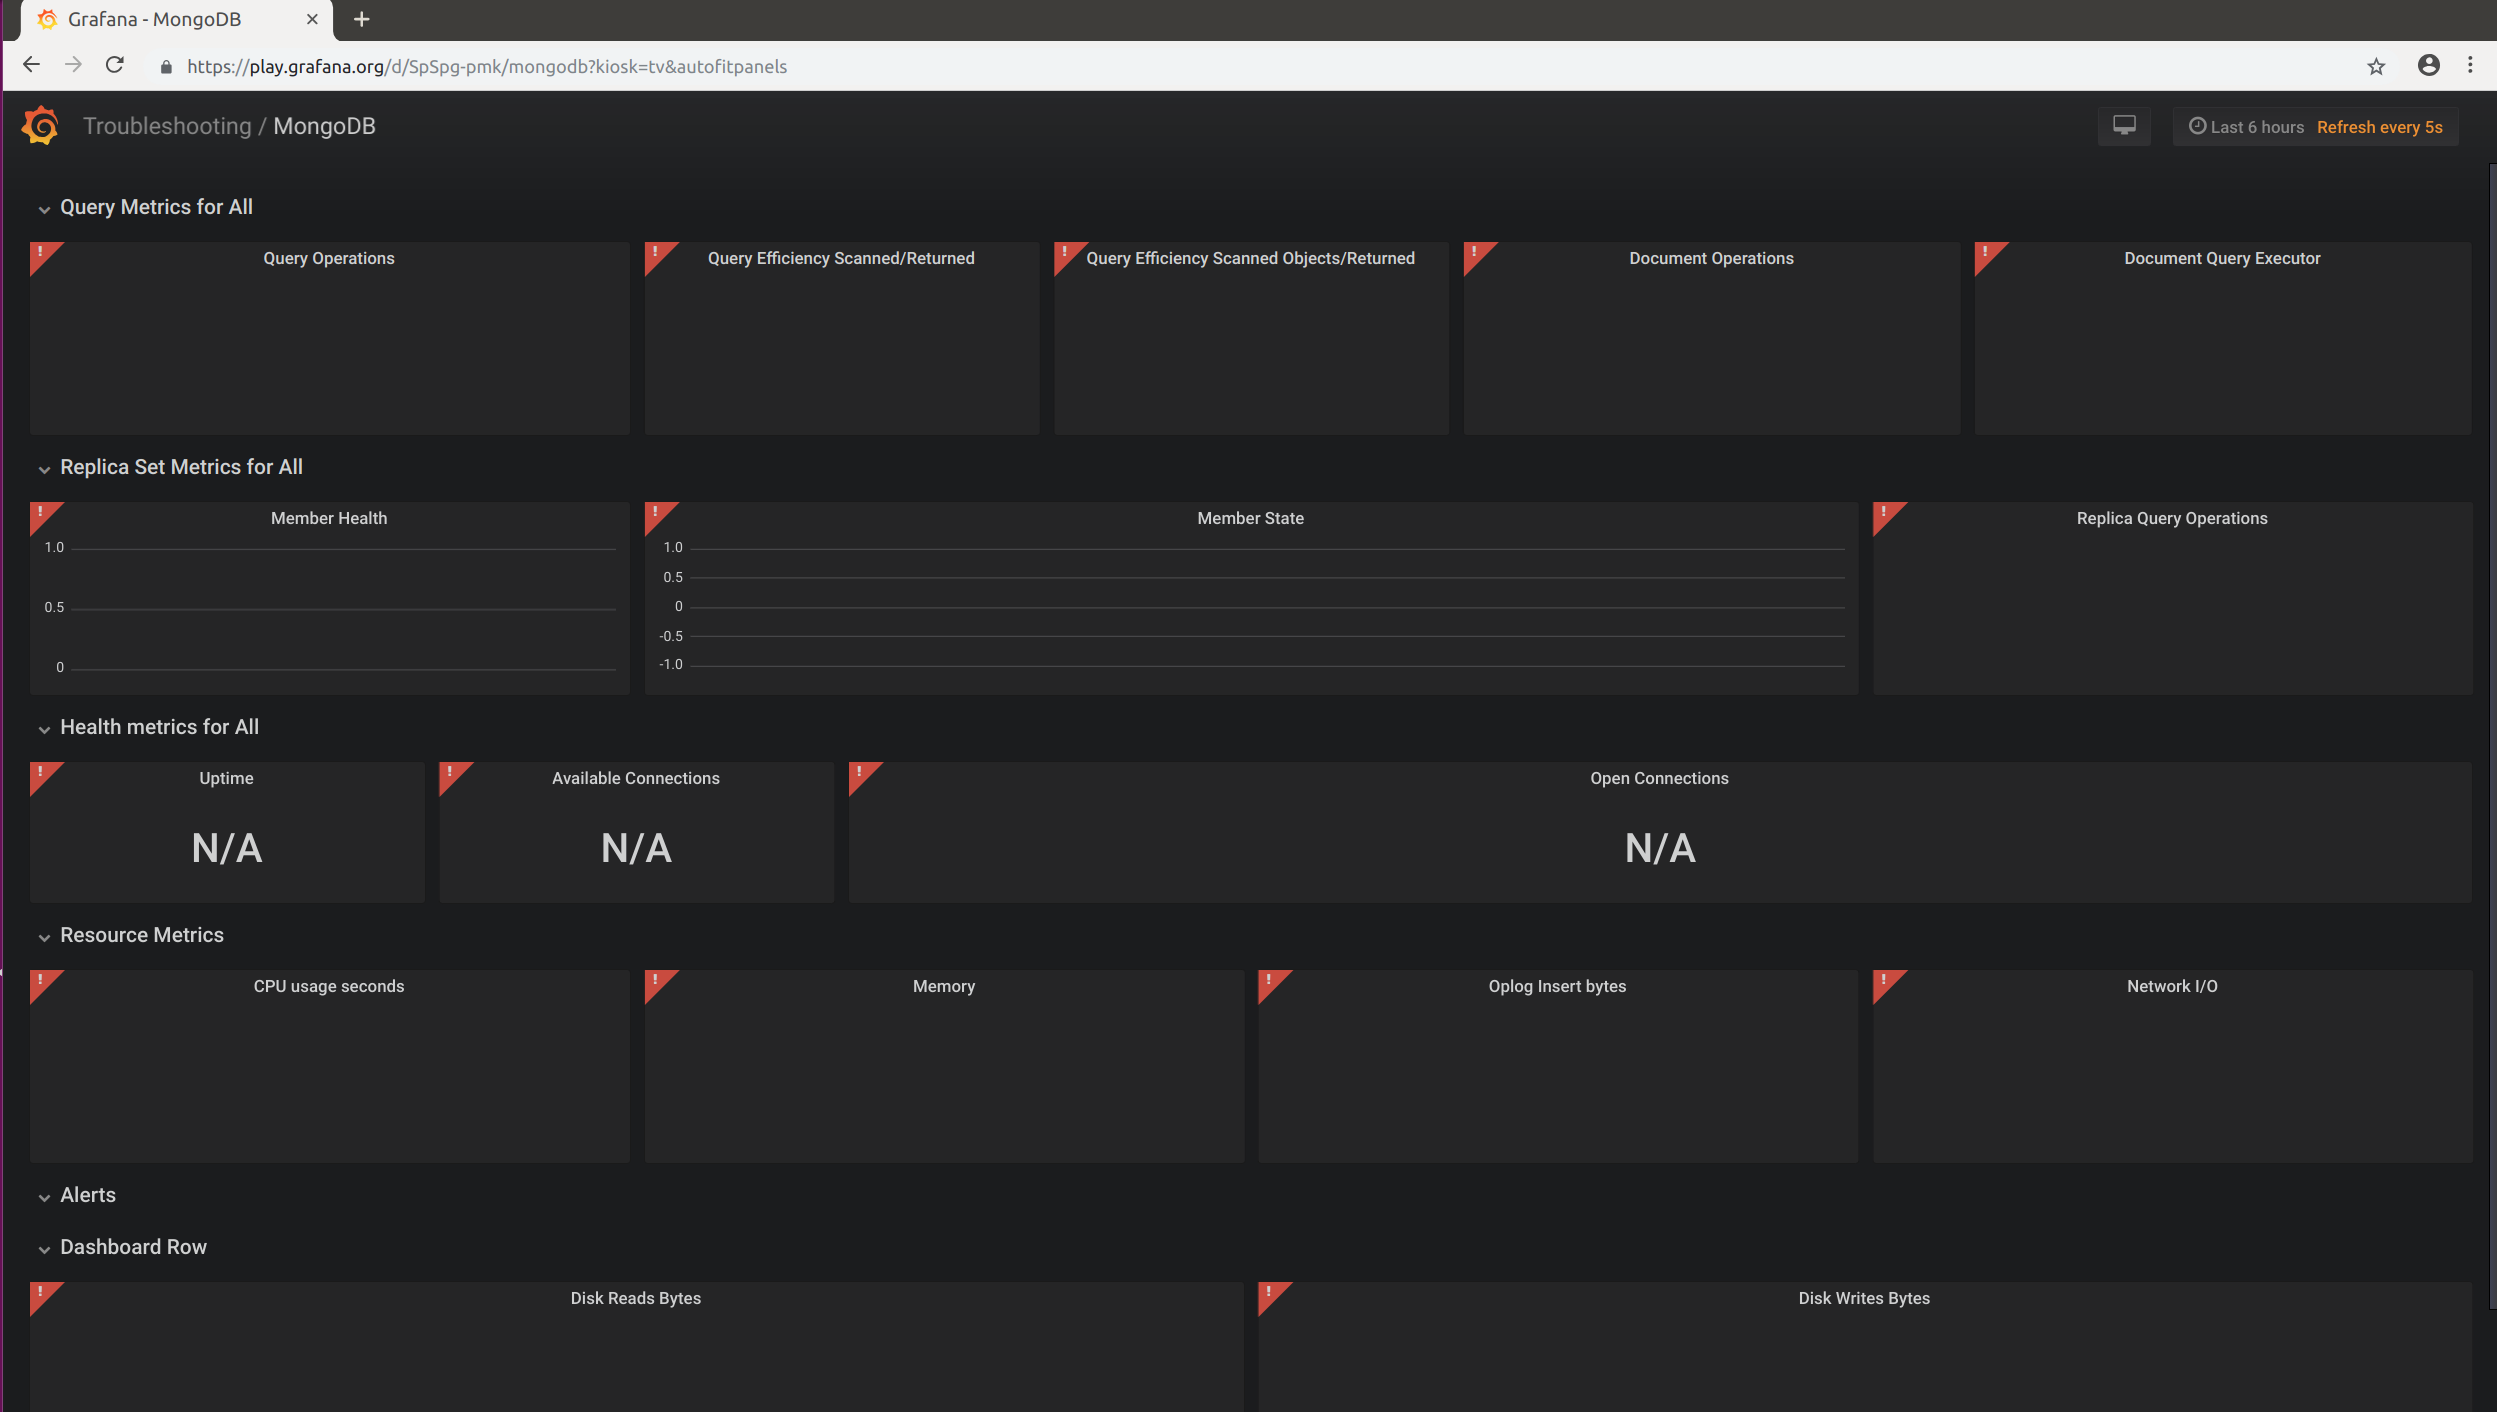Open the Member State panel menu
Image resolution: width=2497 pixels, height=1412 pixels.
pos(1249,518)
